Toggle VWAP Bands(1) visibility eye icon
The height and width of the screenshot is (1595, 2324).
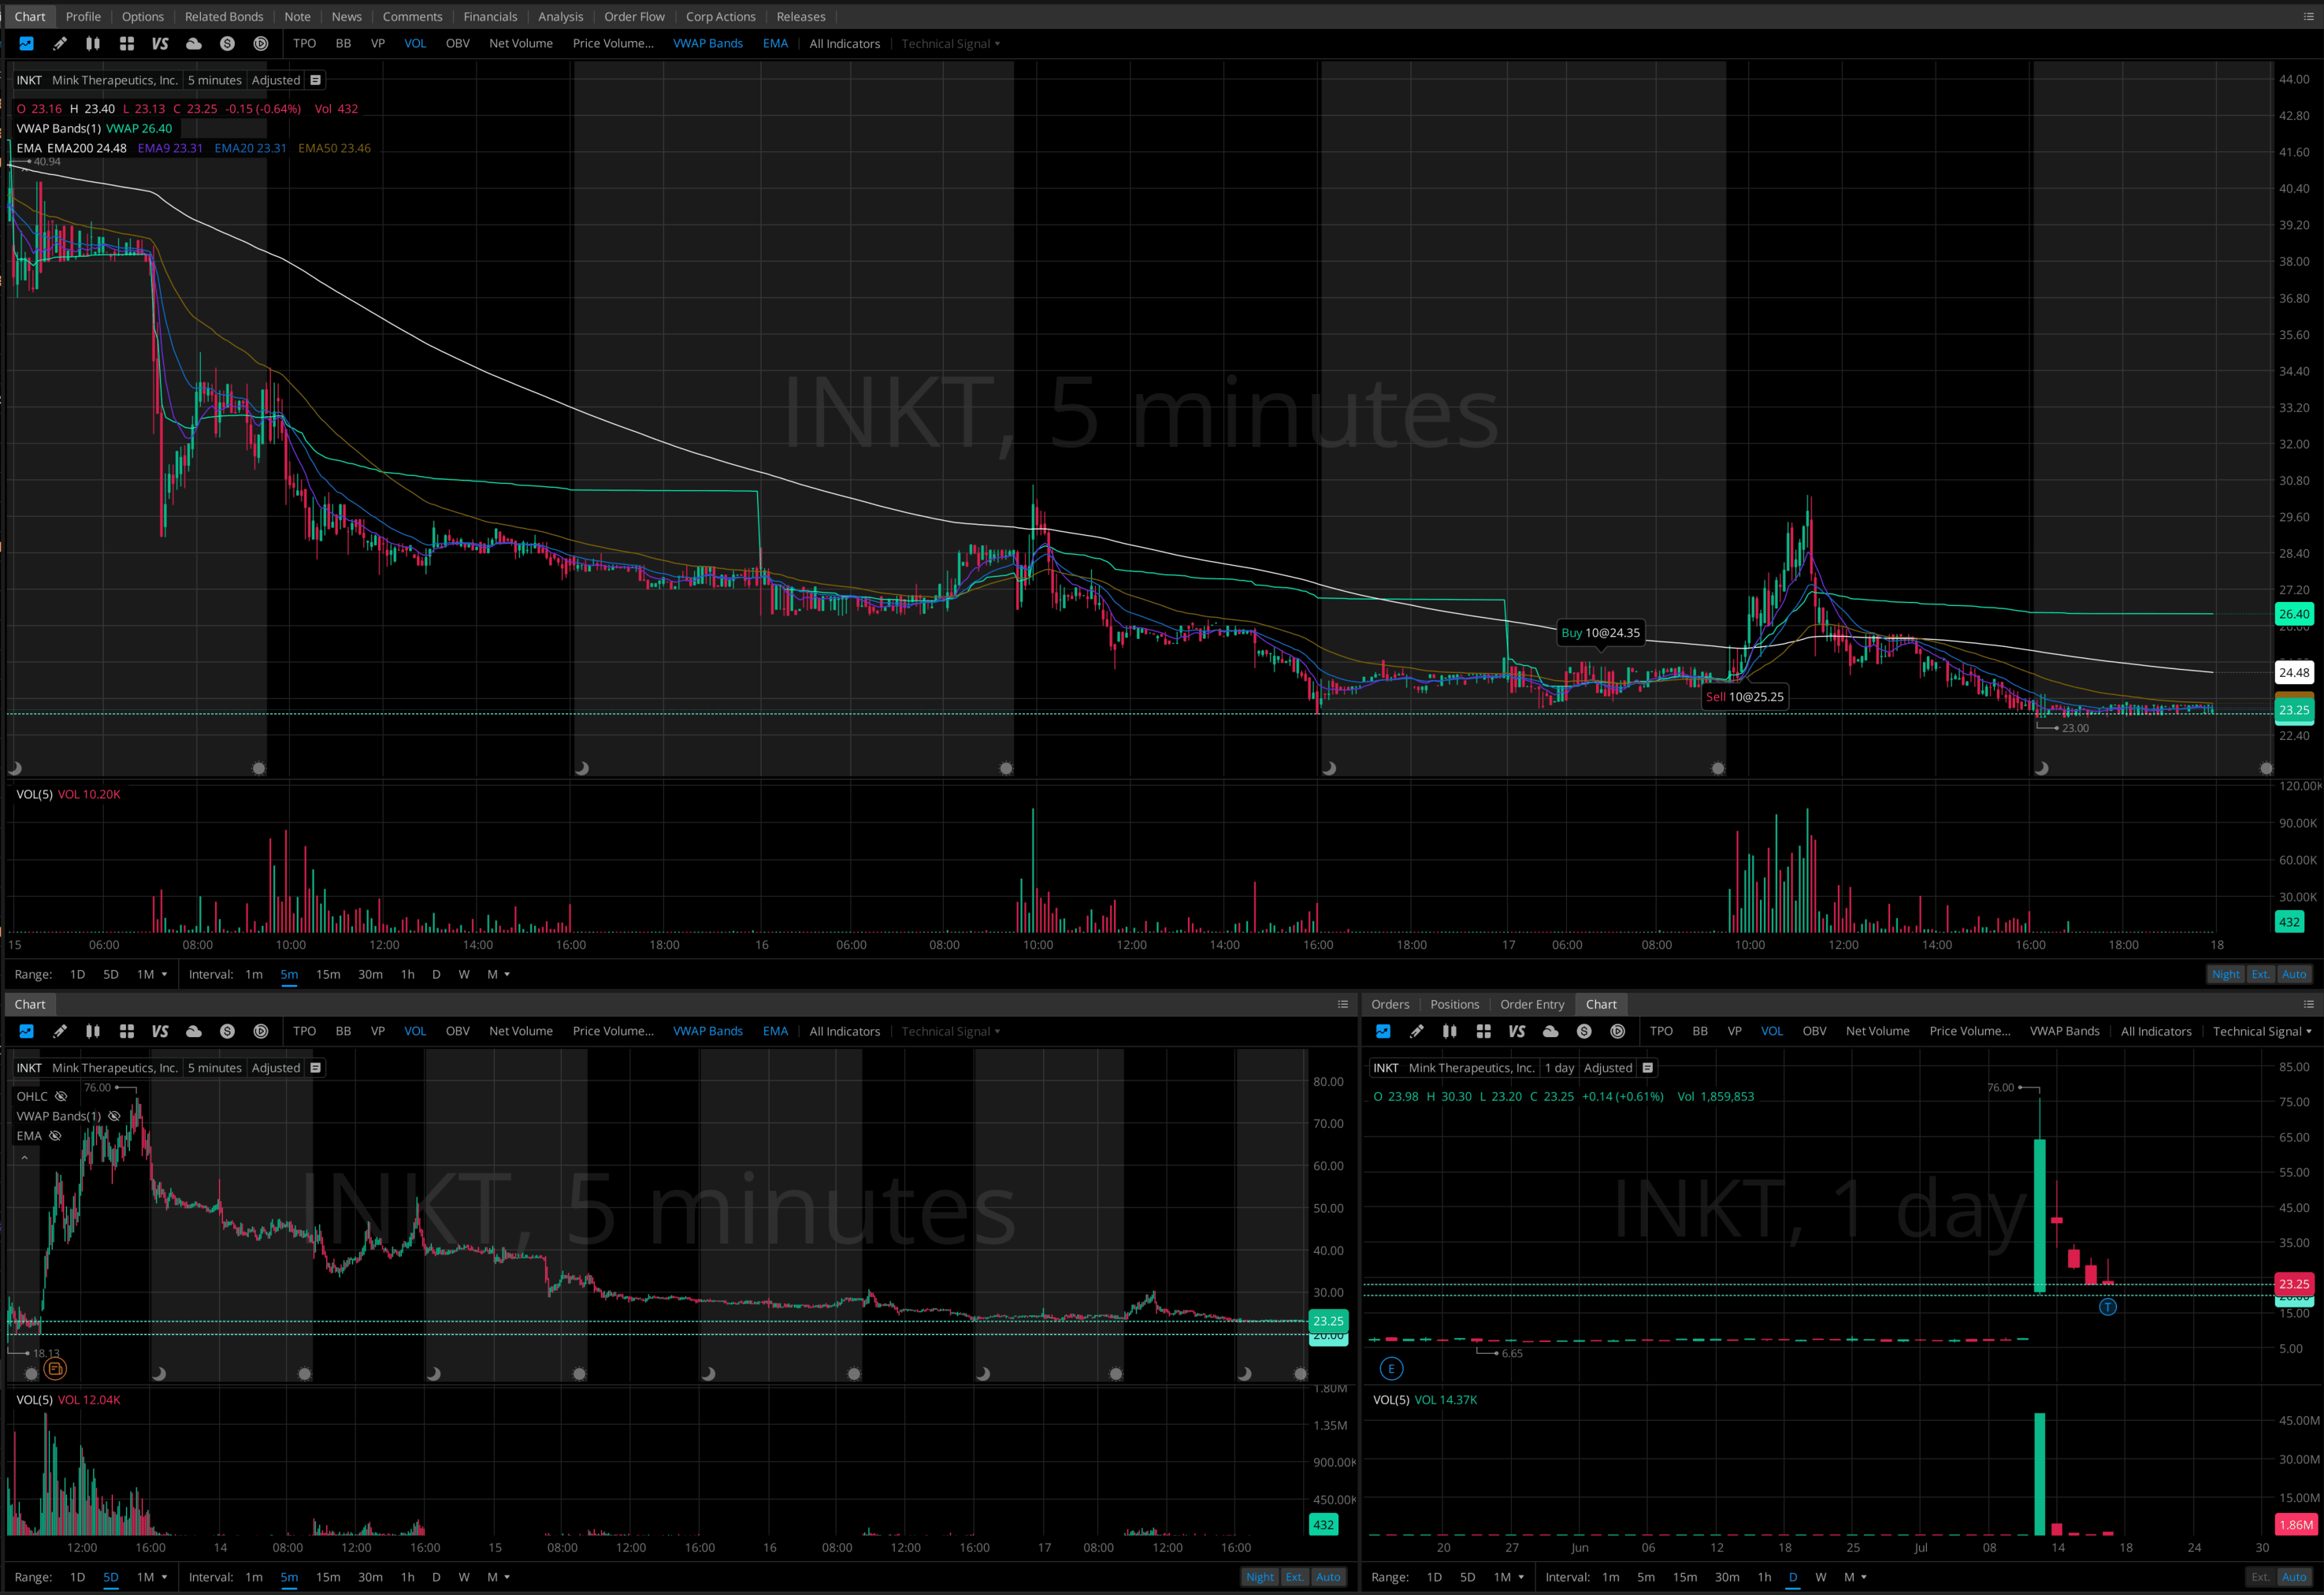(x=114, y=1116)
